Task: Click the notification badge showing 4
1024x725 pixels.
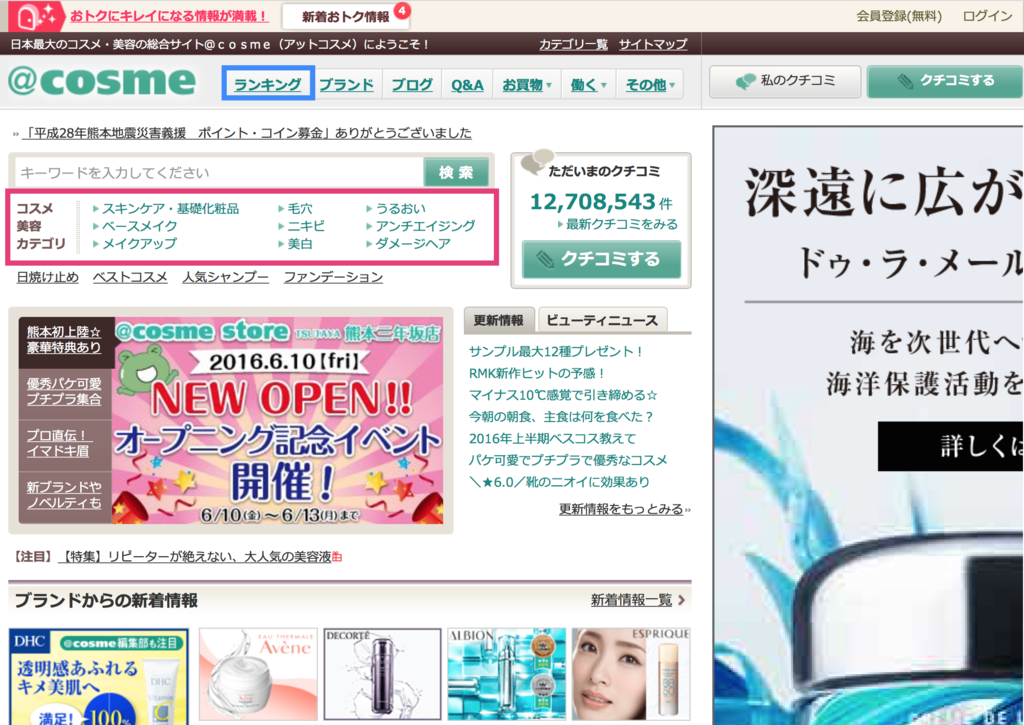Action: tap(402, 10)
